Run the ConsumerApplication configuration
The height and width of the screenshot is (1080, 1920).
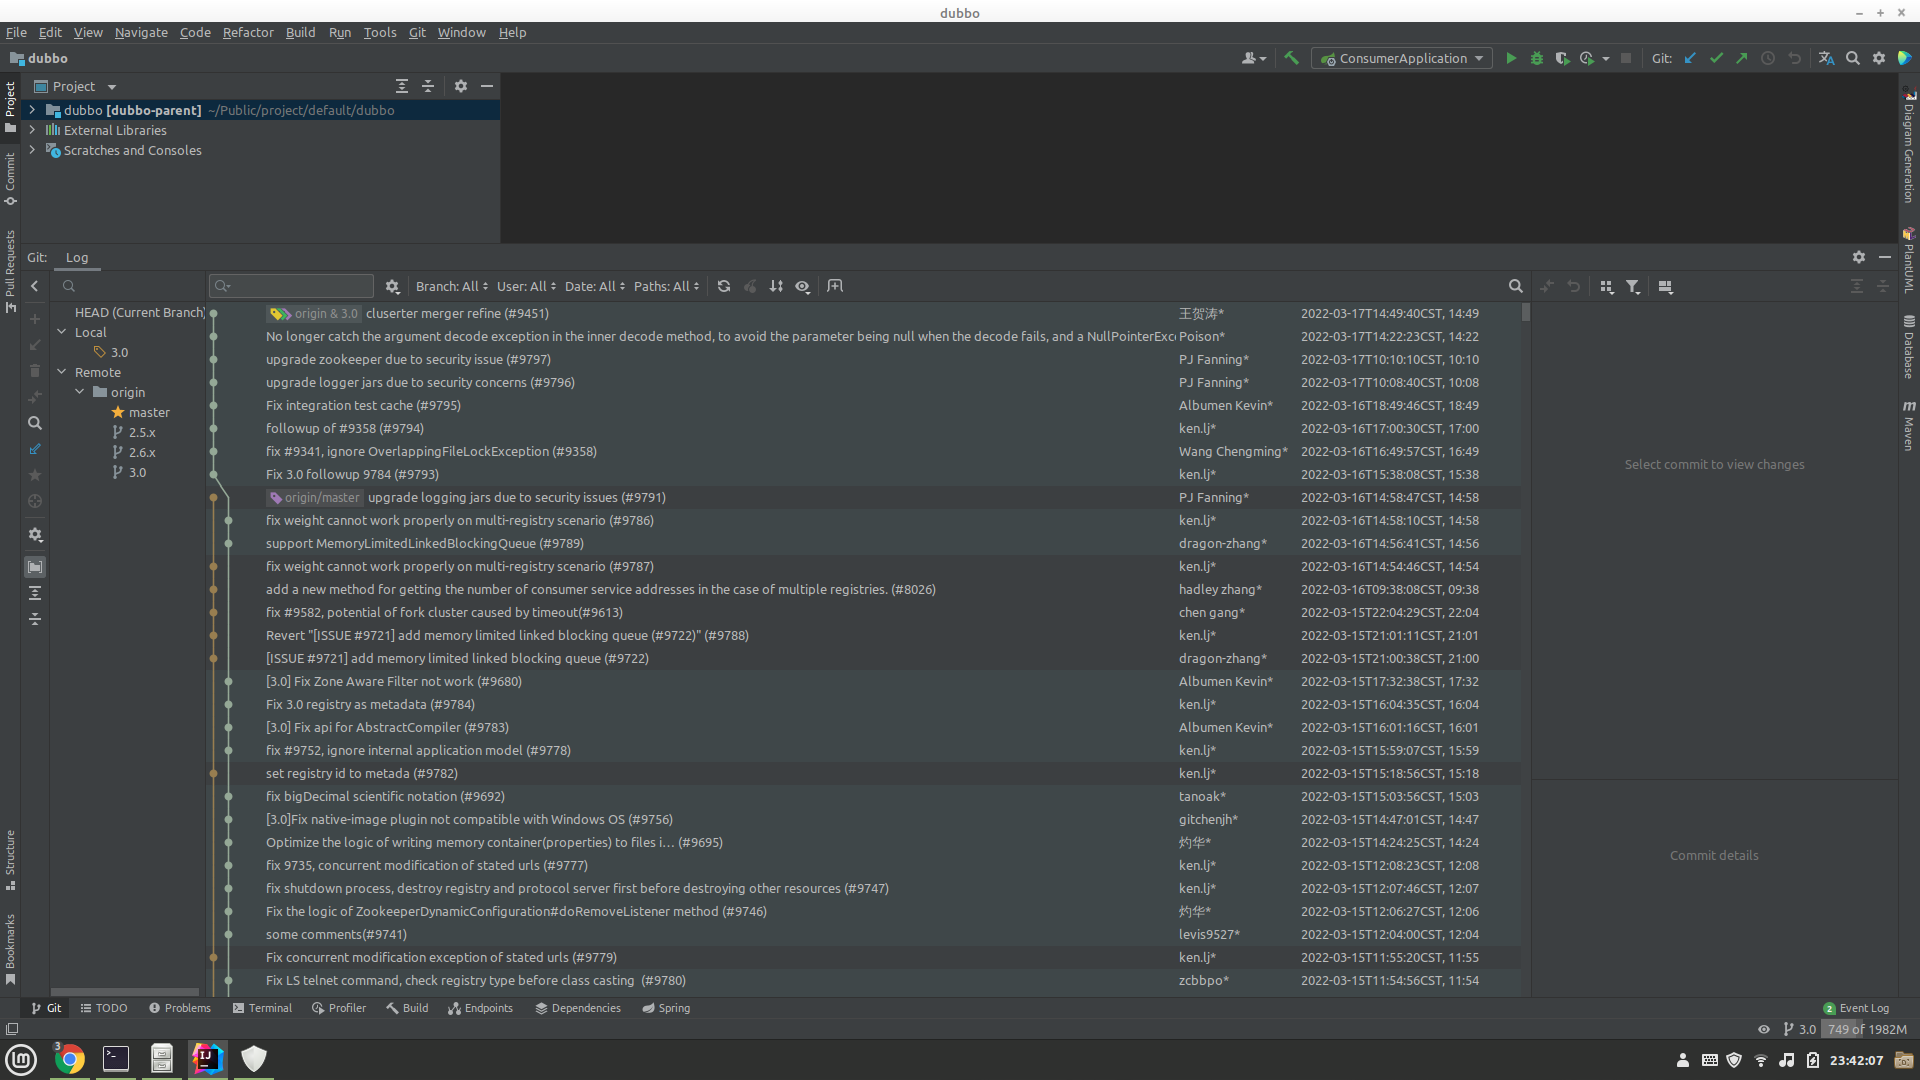pyautogui.click(x=1511, y=58)
